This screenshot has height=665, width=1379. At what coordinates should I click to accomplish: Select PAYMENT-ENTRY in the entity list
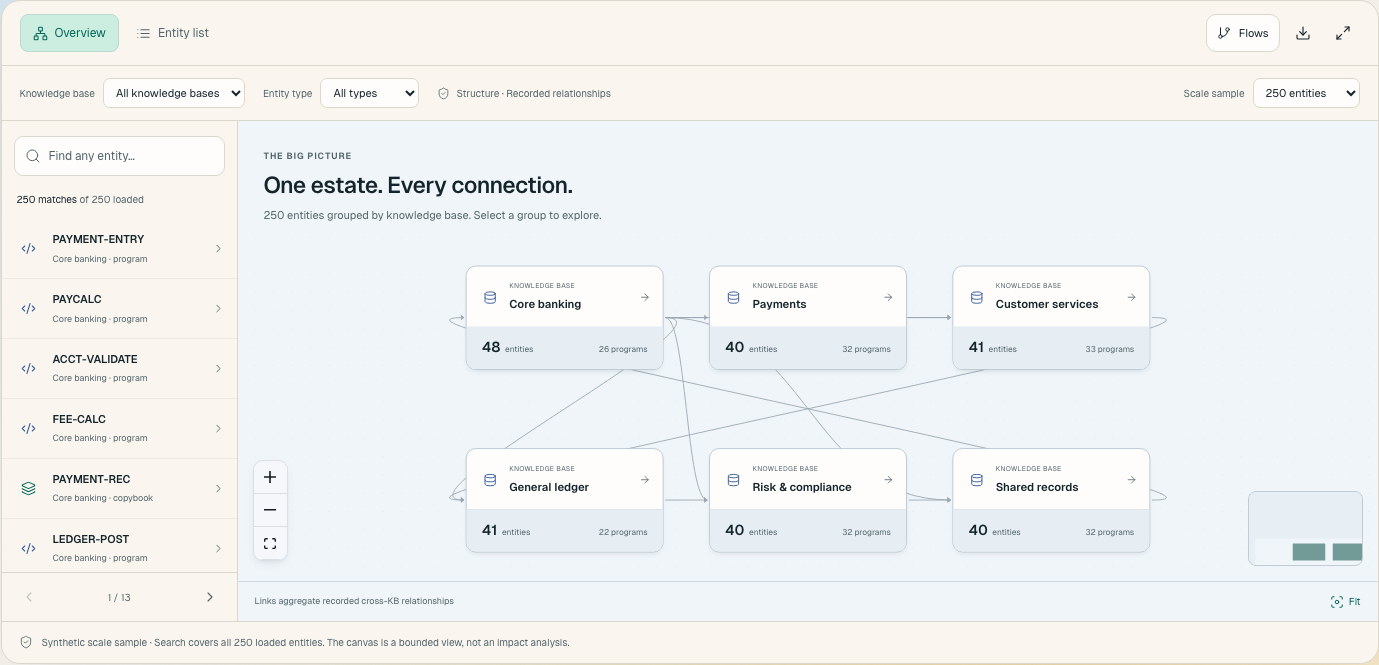(x=119, y=249)
